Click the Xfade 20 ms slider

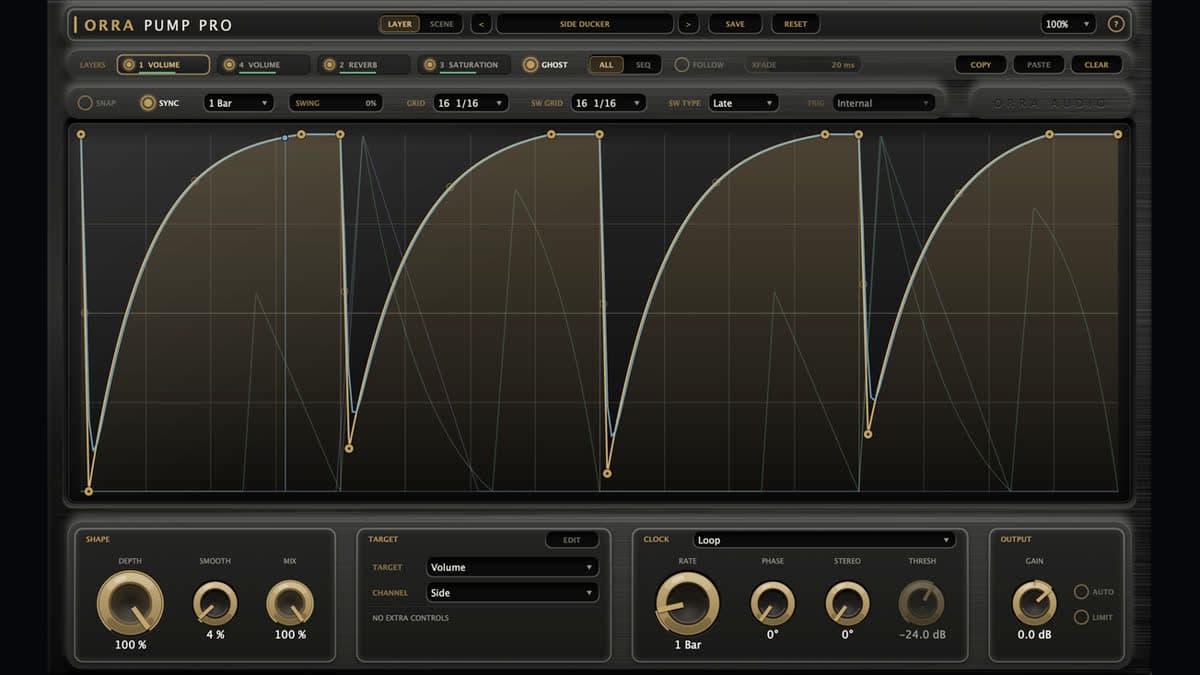[x=802, y=65]
